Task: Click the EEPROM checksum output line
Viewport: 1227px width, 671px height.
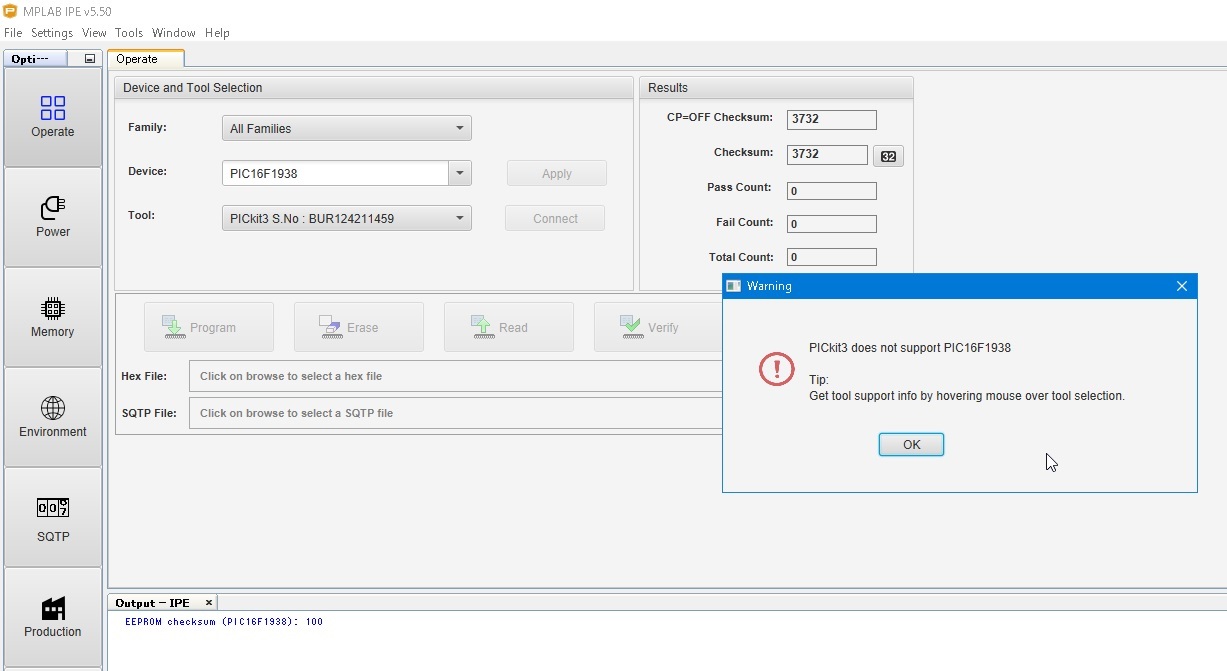Action: coord(224,622)
